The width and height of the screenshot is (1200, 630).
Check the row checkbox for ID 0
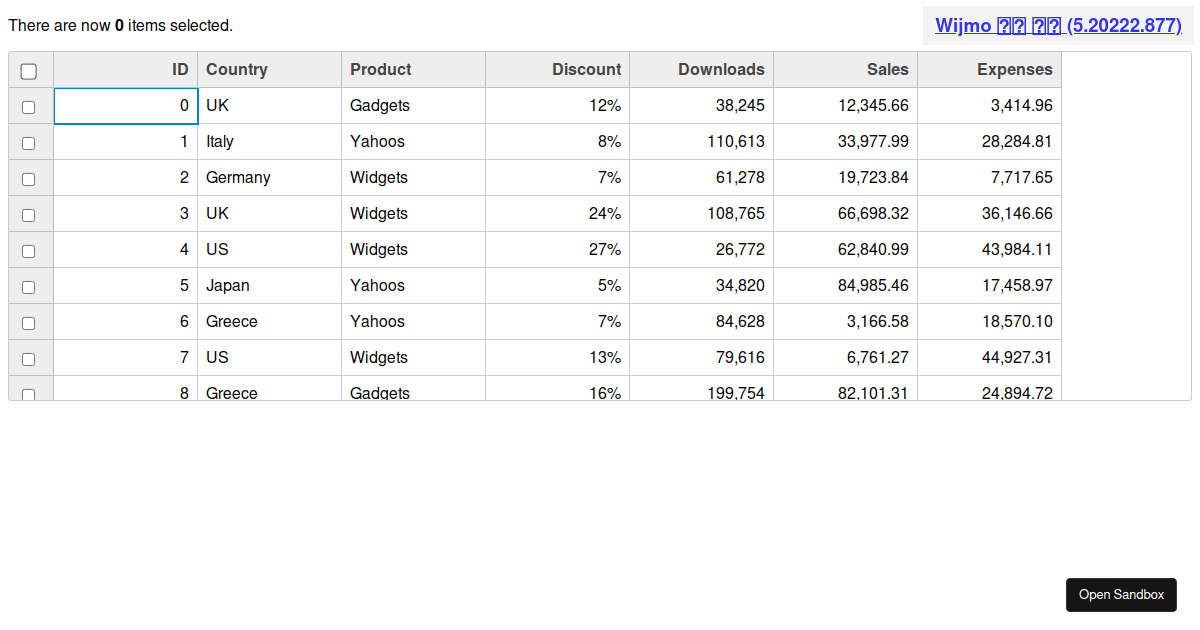(x=29, y=107)
